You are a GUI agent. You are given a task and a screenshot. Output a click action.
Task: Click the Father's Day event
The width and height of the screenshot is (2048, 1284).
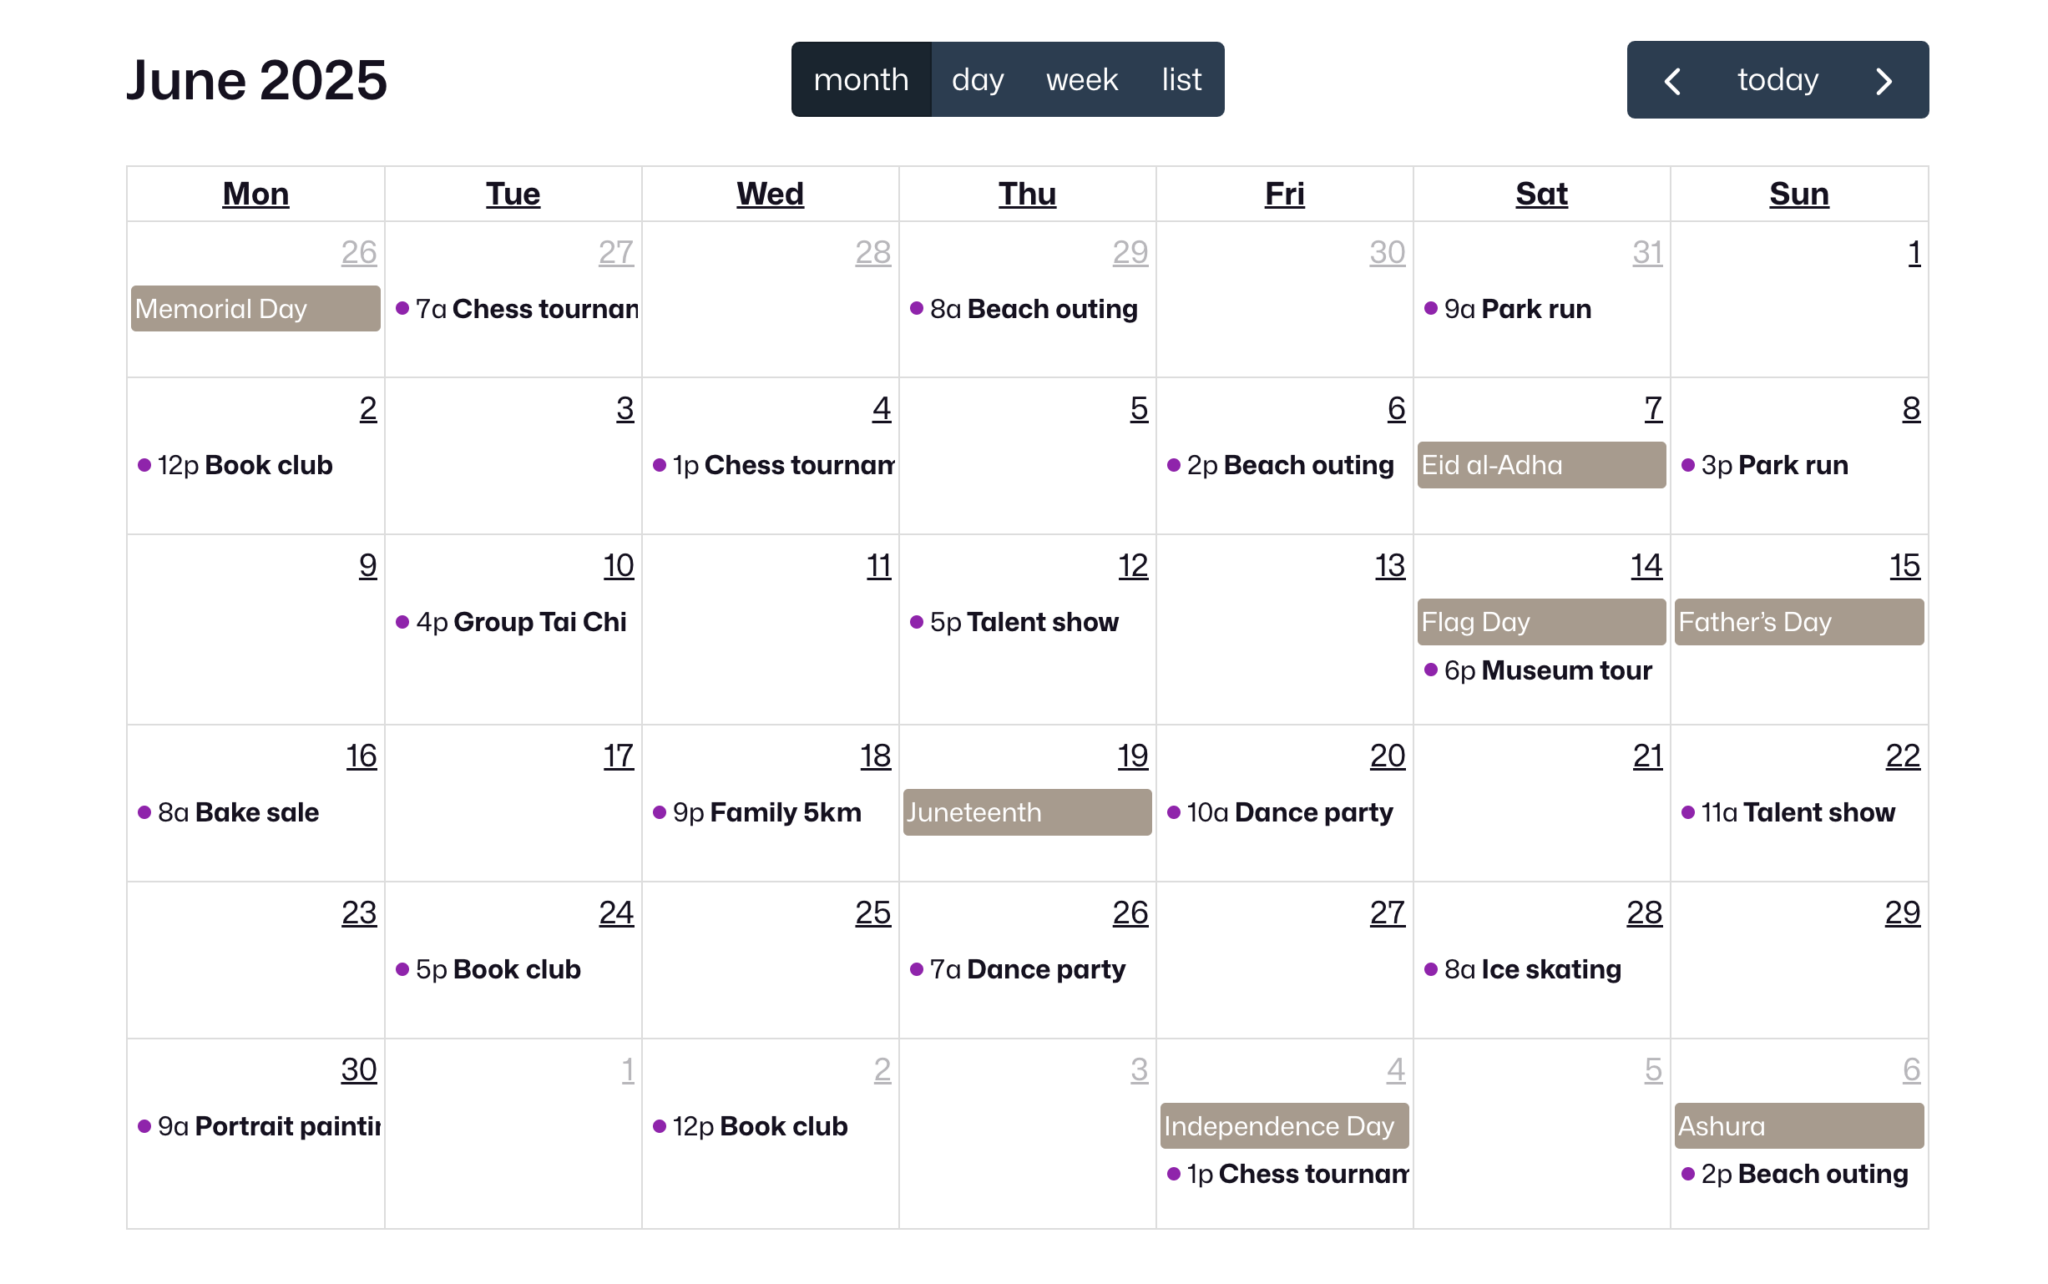coord(1798,622)
